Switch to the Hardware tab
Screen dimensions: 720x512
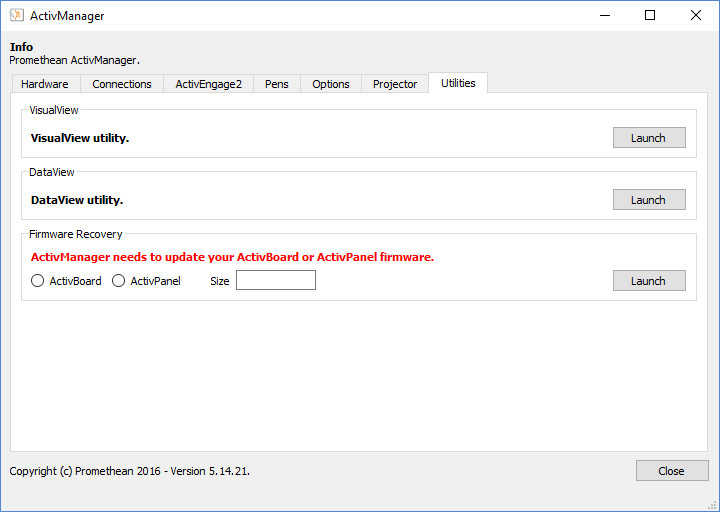point(45,84)
